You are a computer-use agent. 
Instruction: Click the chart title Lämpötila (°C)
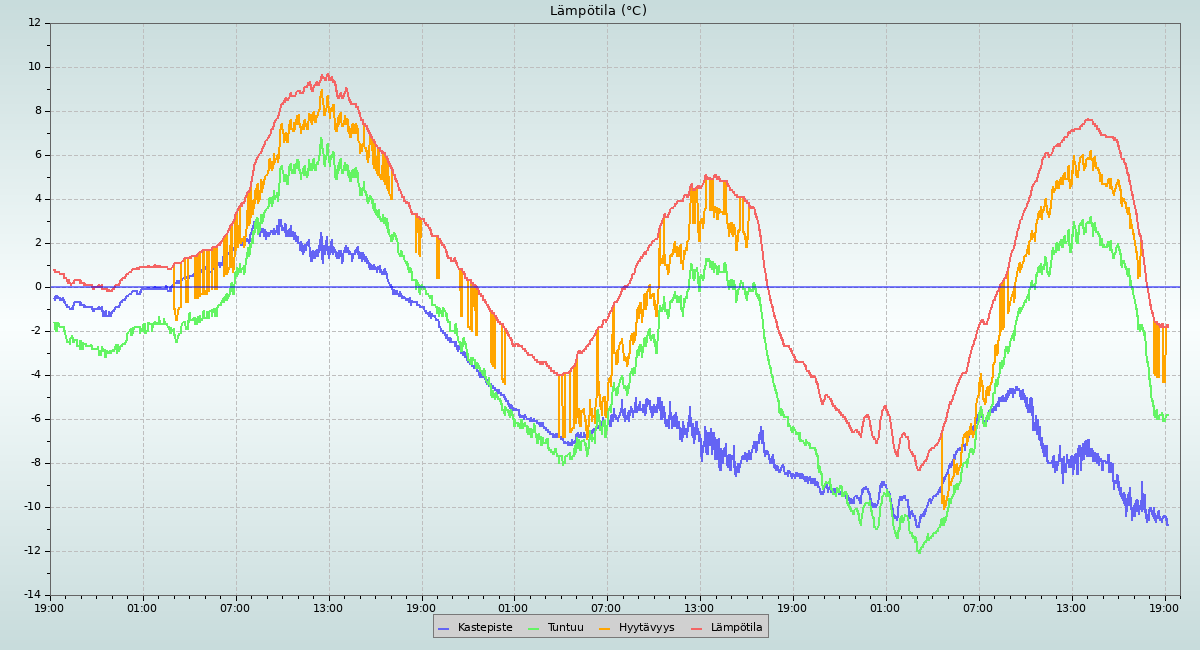[x=598, y=11]
